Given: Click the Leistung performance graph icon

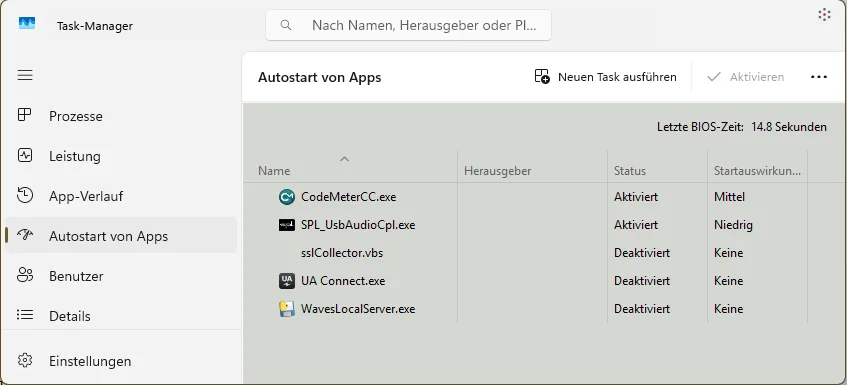Looking at the screenshot, I should coord(25,156).
